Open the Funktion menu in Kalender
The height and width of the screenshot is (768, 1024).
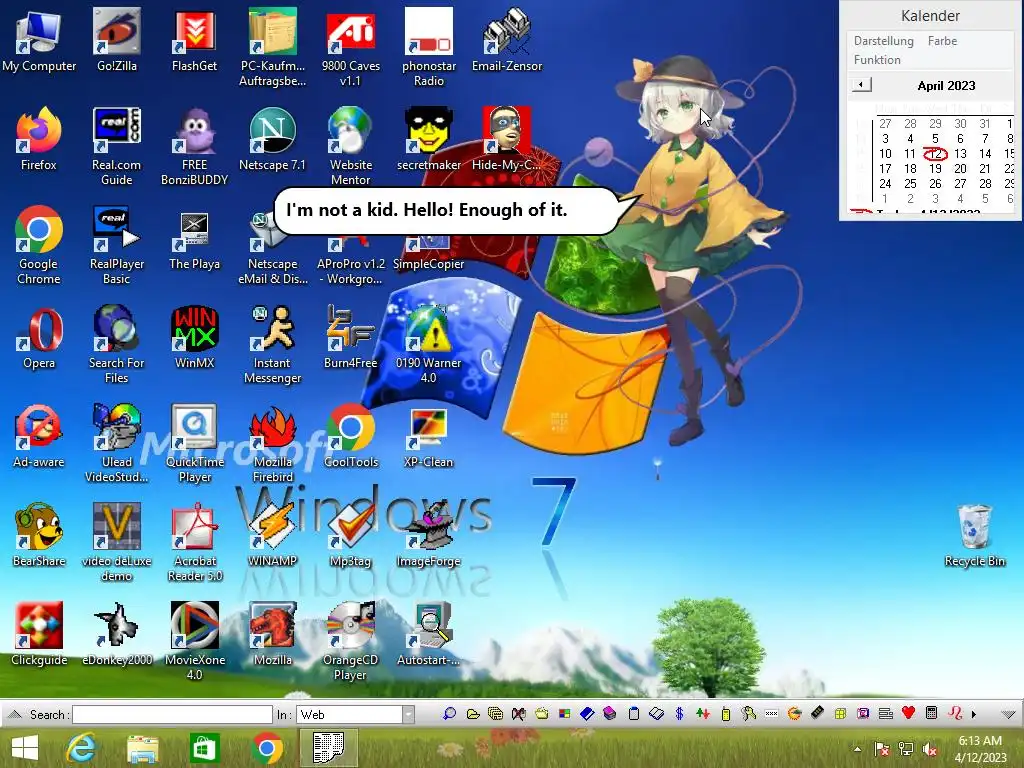[x=877, y=59]
